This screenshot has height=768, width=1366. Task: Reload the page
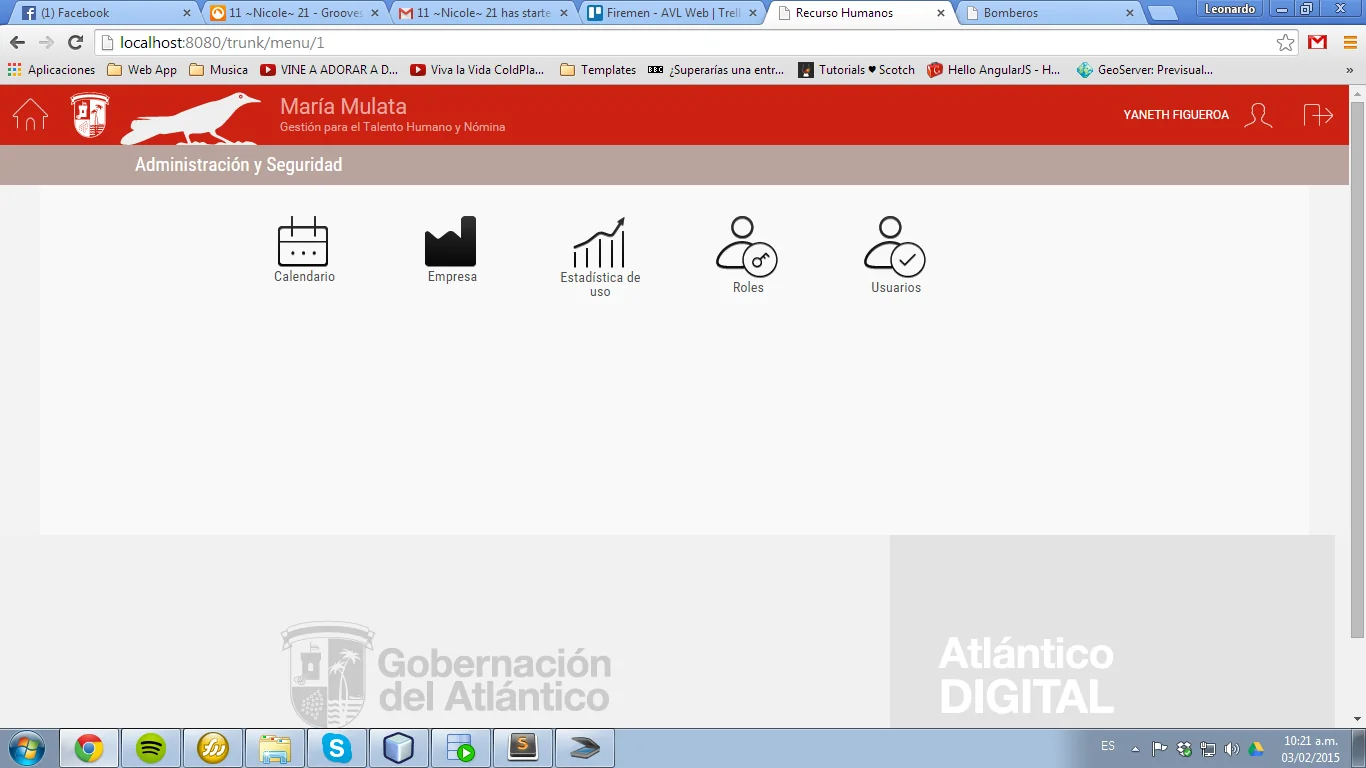point(75,43)
